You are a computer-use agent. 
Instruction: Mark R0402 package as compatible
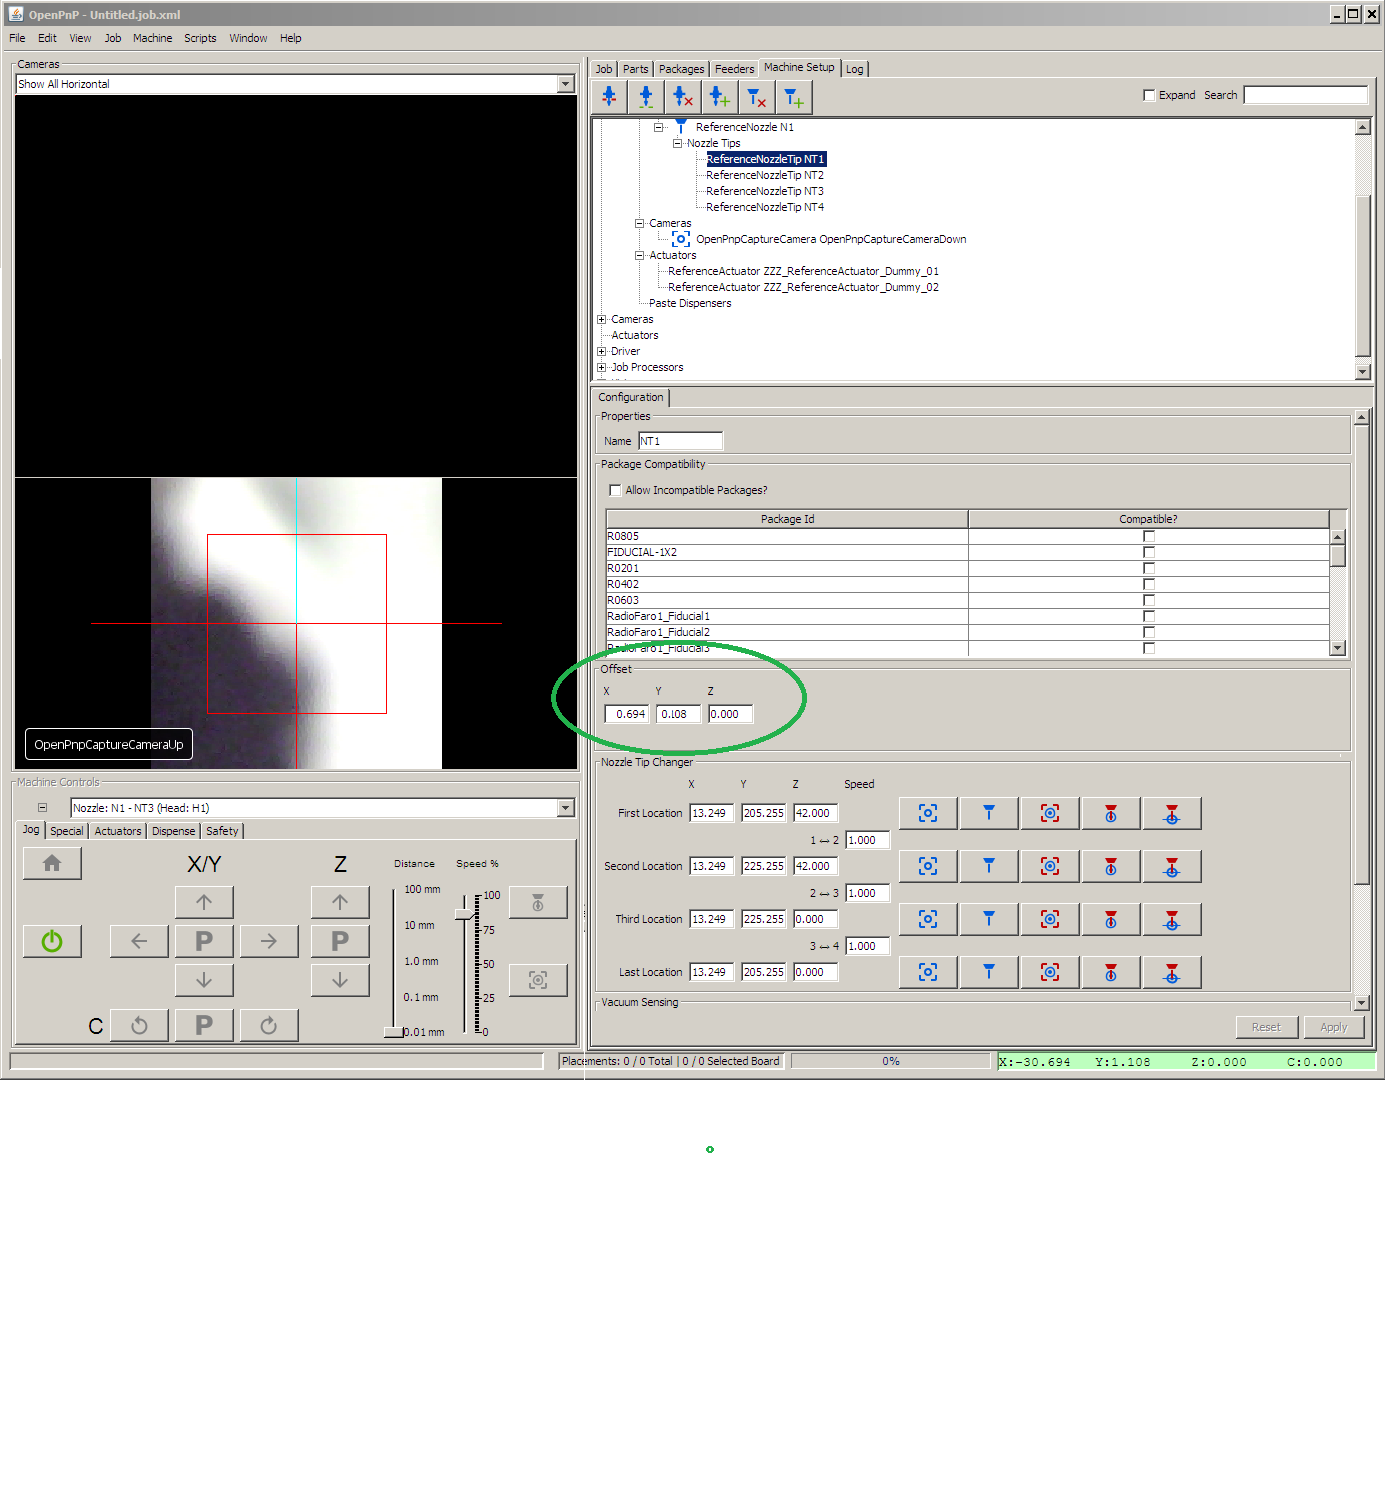1149,584
